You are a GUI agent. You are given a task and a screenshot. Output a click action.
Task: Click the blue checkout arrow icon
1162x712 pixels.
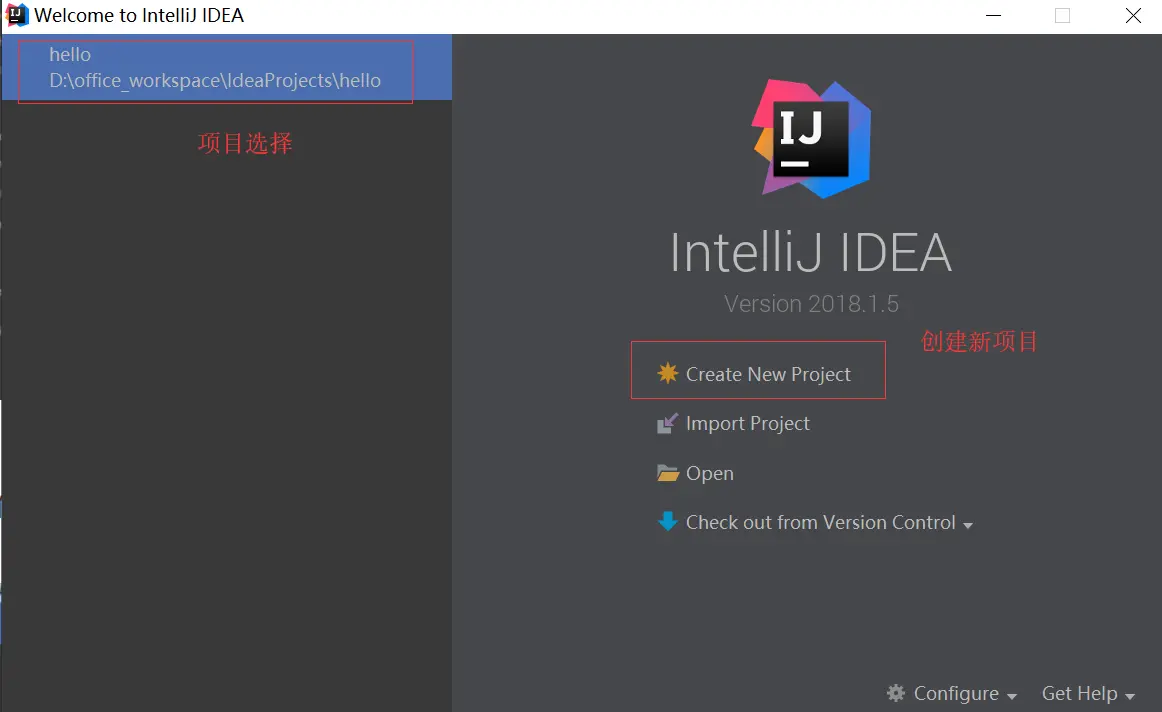coord(668,522)
